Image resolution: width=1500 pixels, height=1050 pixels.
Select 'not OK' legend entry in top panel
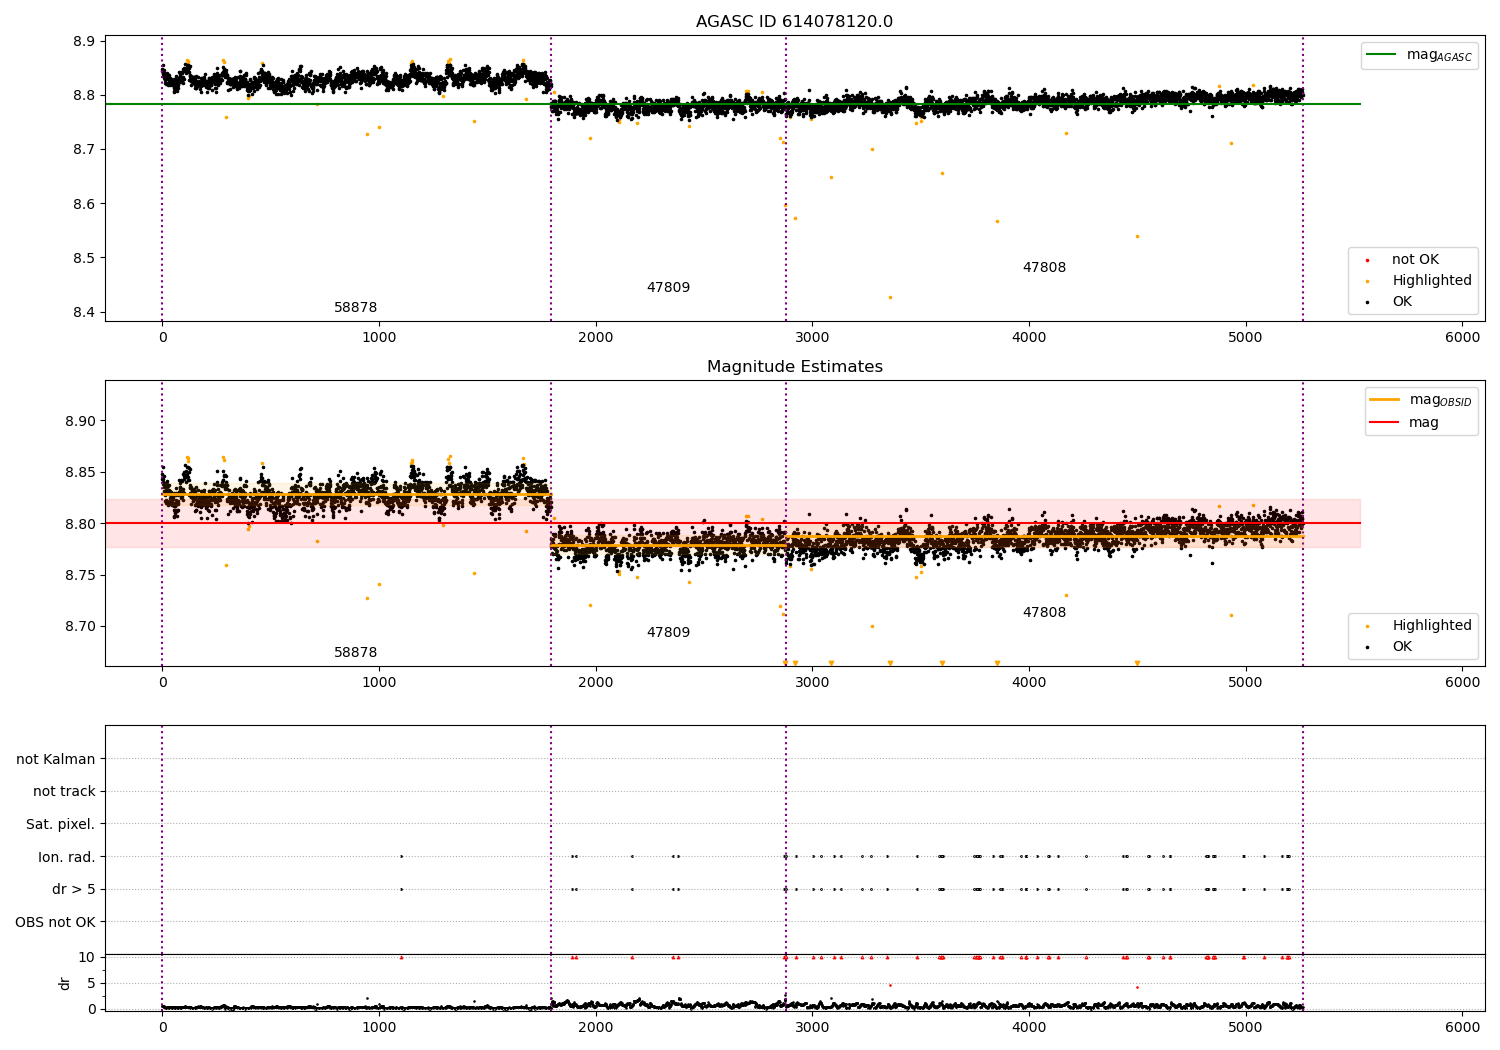pos(1415,260)
